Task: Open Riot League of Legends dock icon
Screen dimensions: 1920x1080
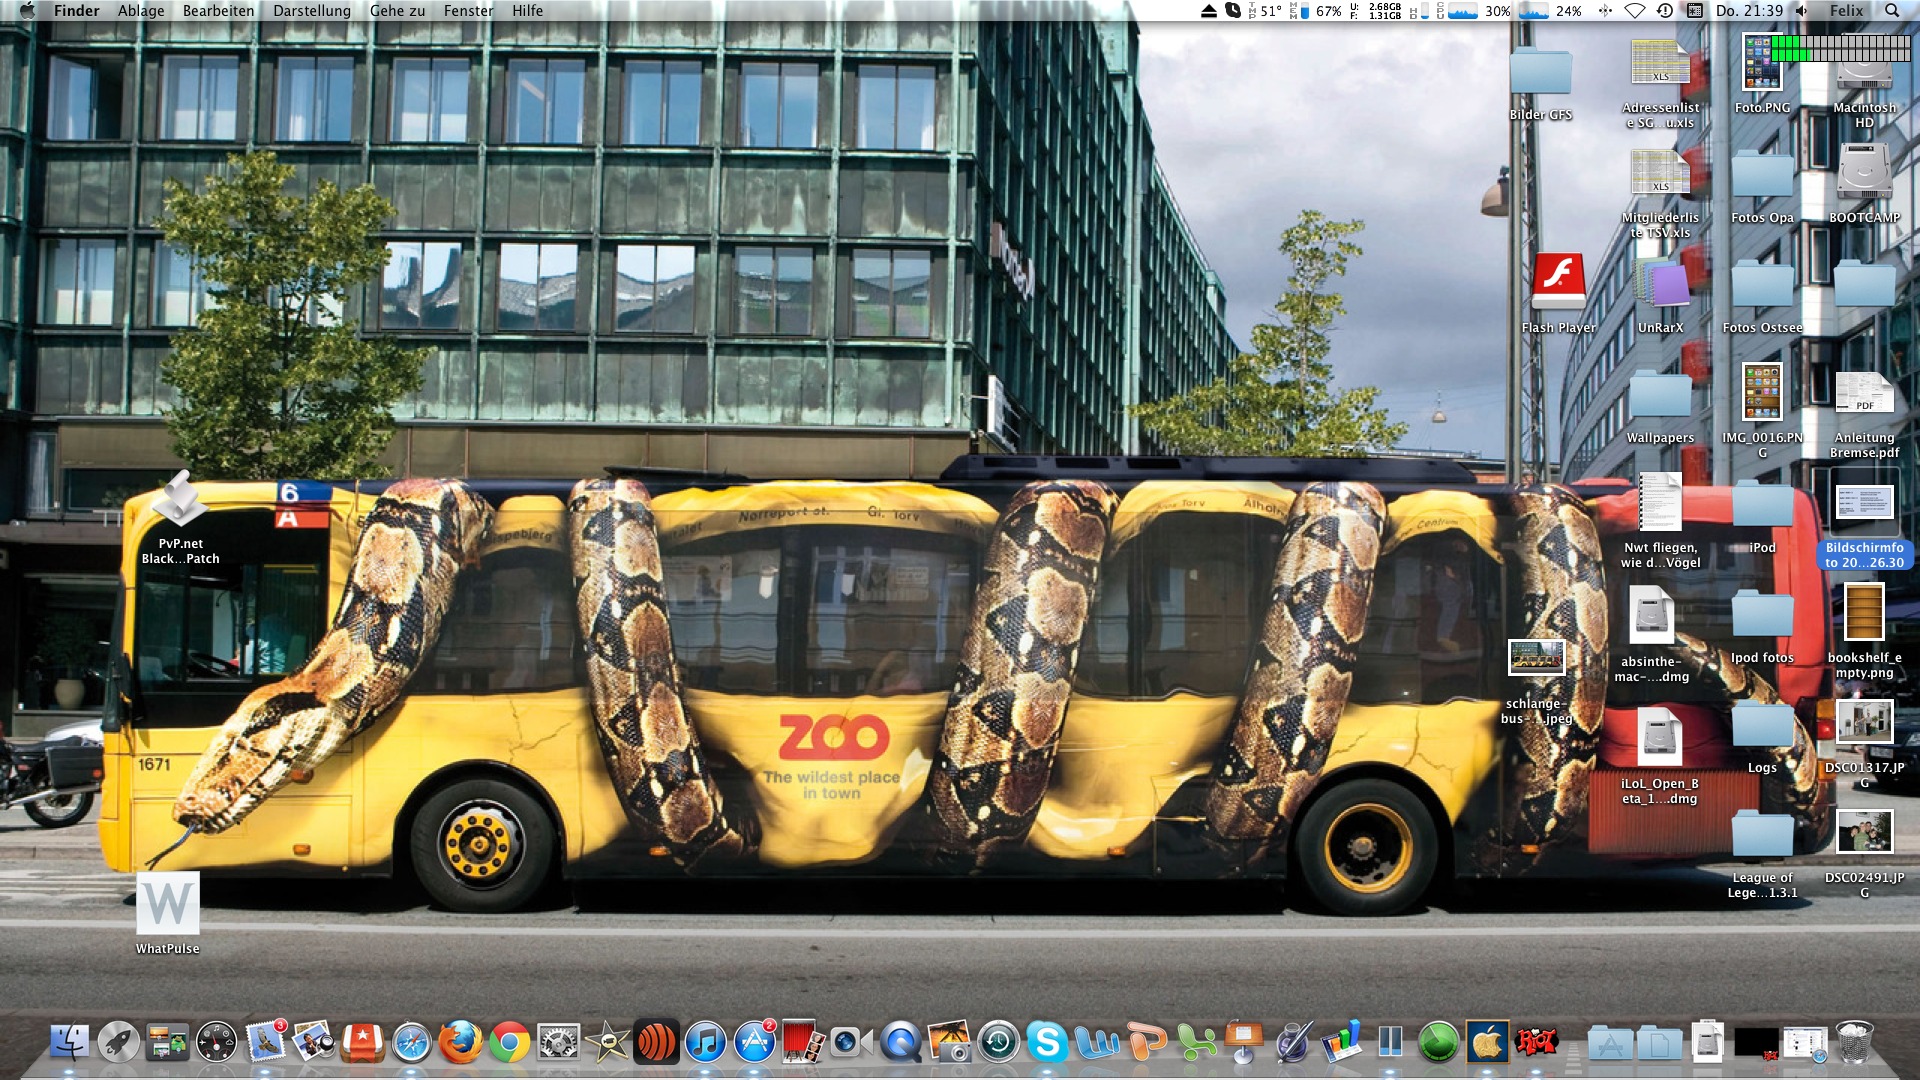Action: tap(1536, 1043)
